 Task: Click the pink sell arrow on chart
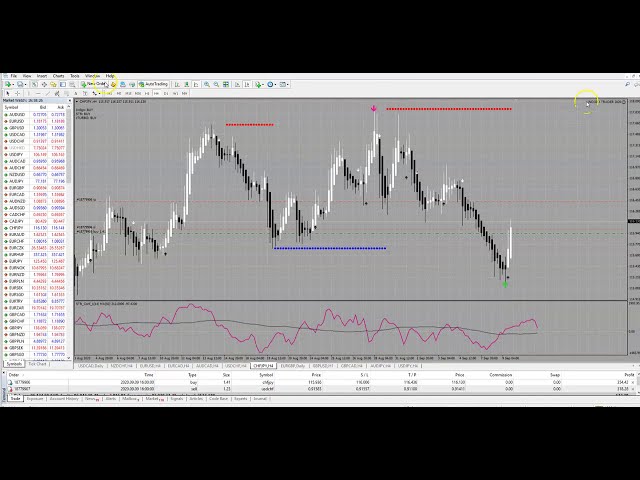pos(374,108)
